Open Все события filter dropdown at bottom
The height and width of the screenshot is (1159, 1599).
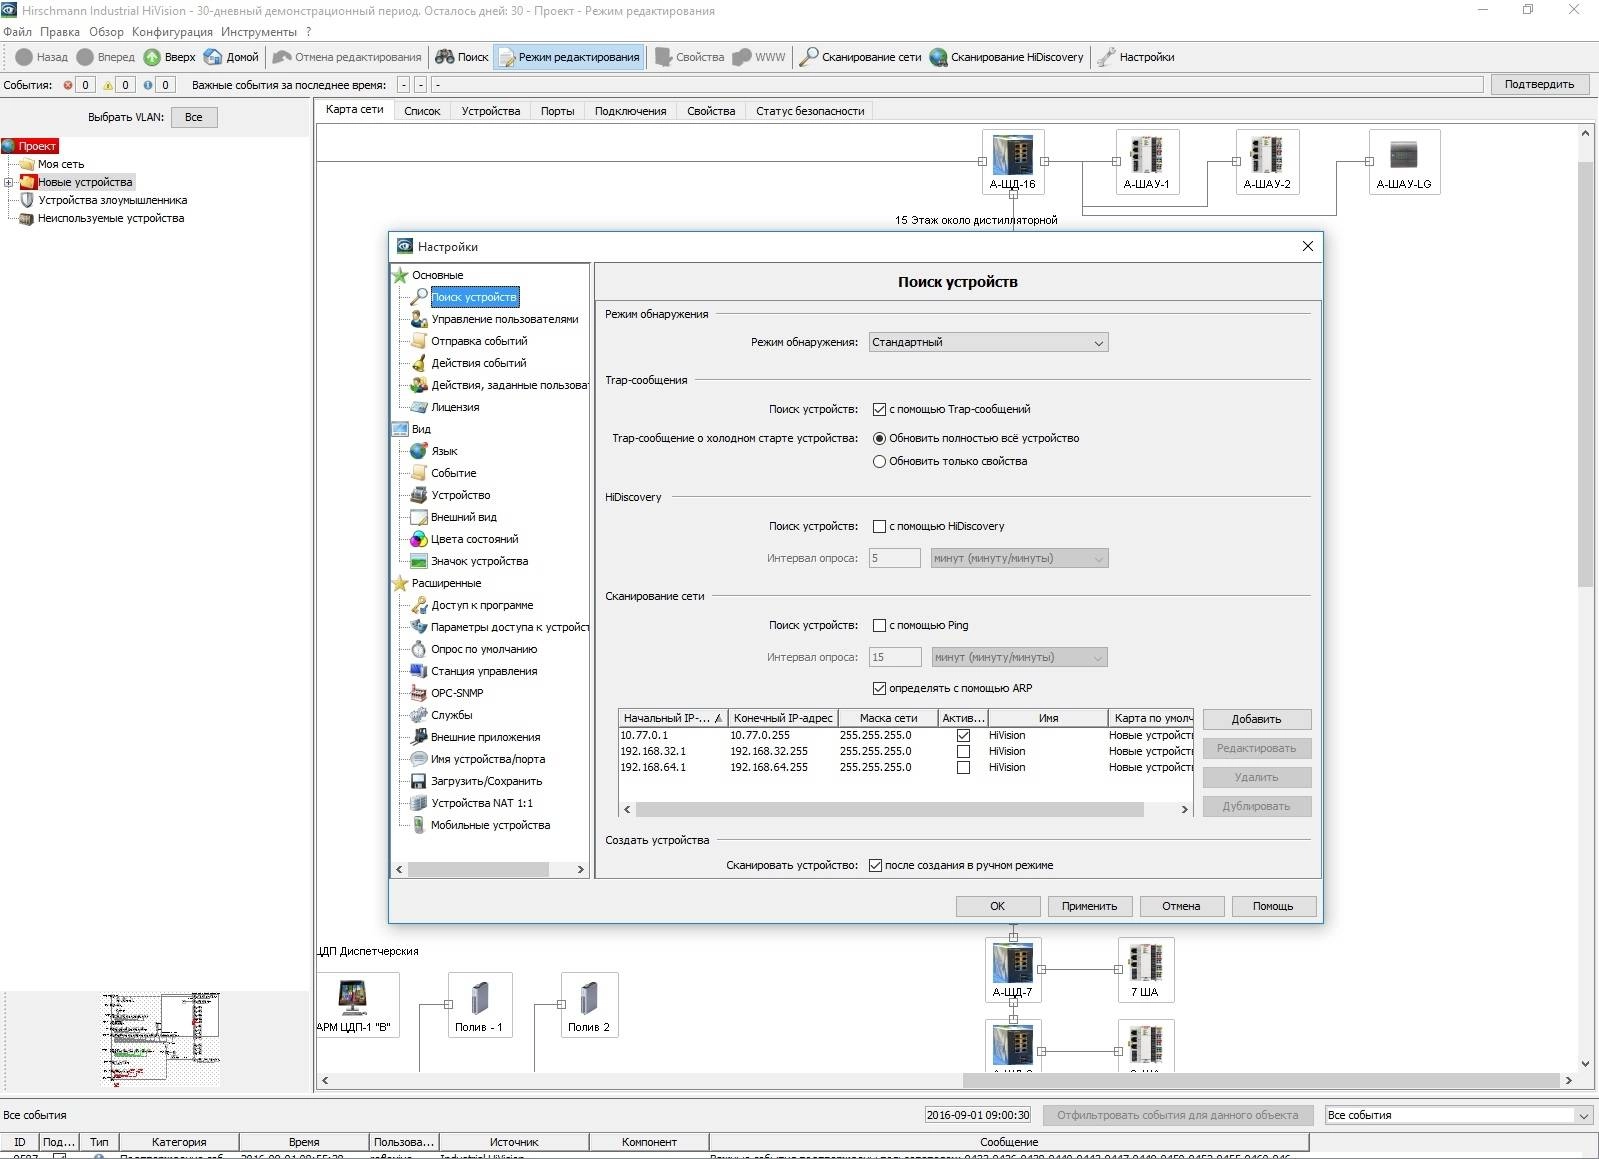coord(1458,1115)
